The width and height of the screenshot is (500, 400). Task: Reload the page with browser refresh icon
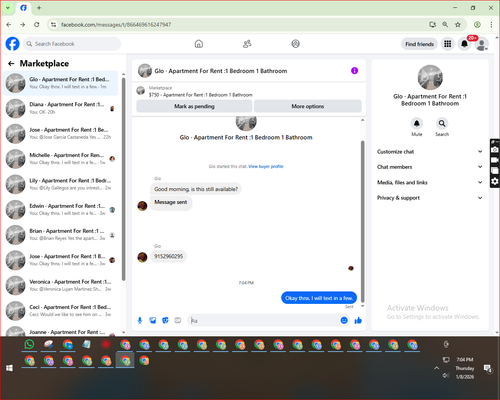tap(37, 24)
